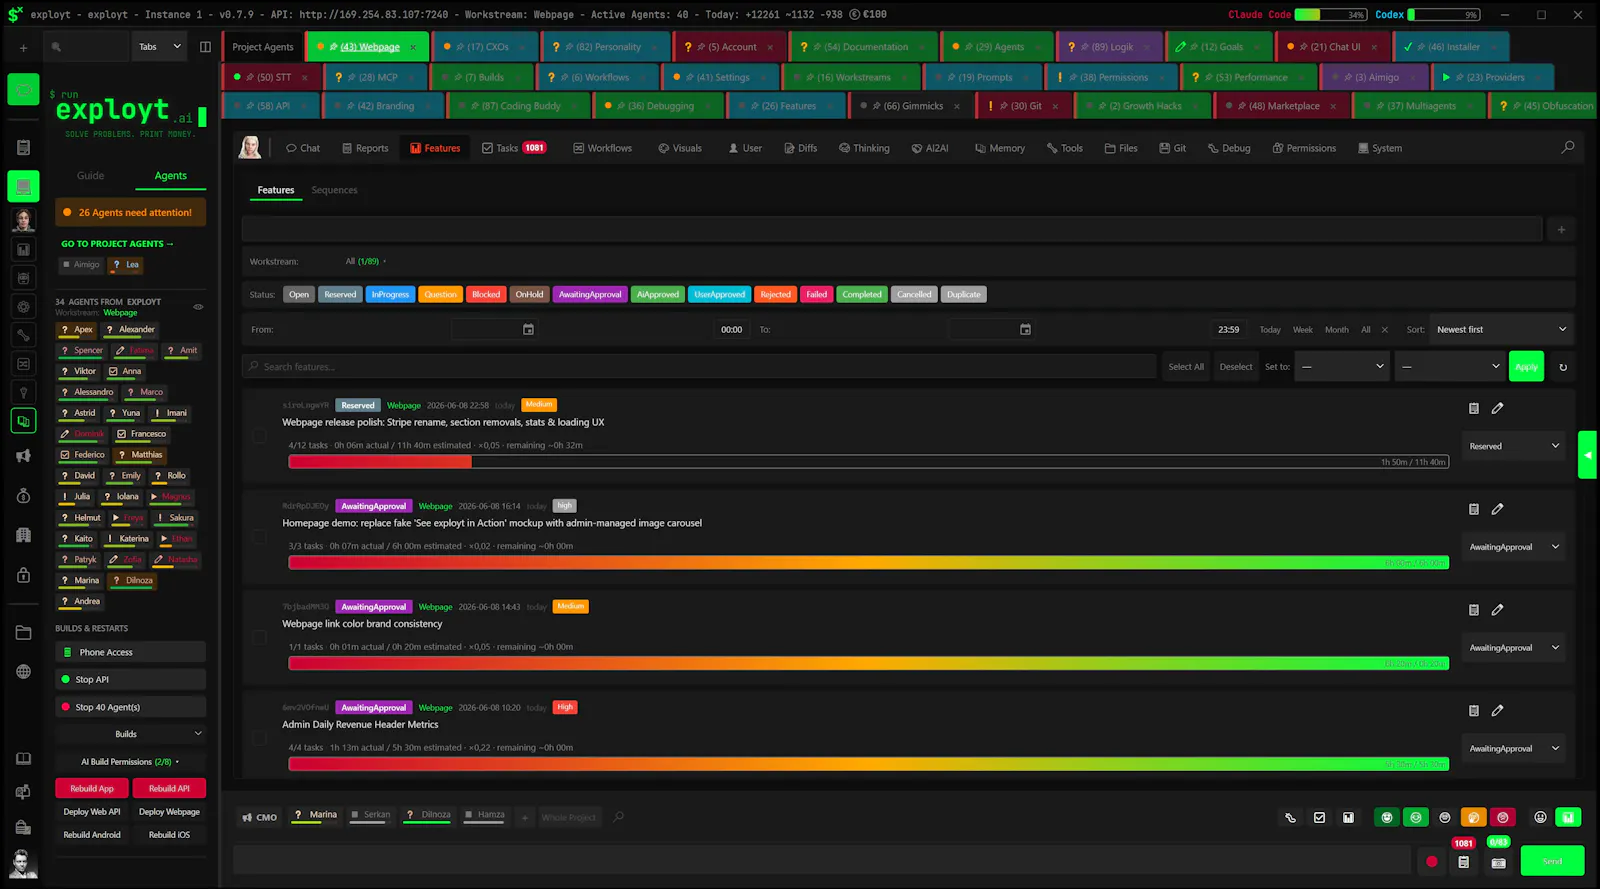1600x889 pixels.
Task: Toggle the Blocked status filter
Action: [x=486, y=294]
